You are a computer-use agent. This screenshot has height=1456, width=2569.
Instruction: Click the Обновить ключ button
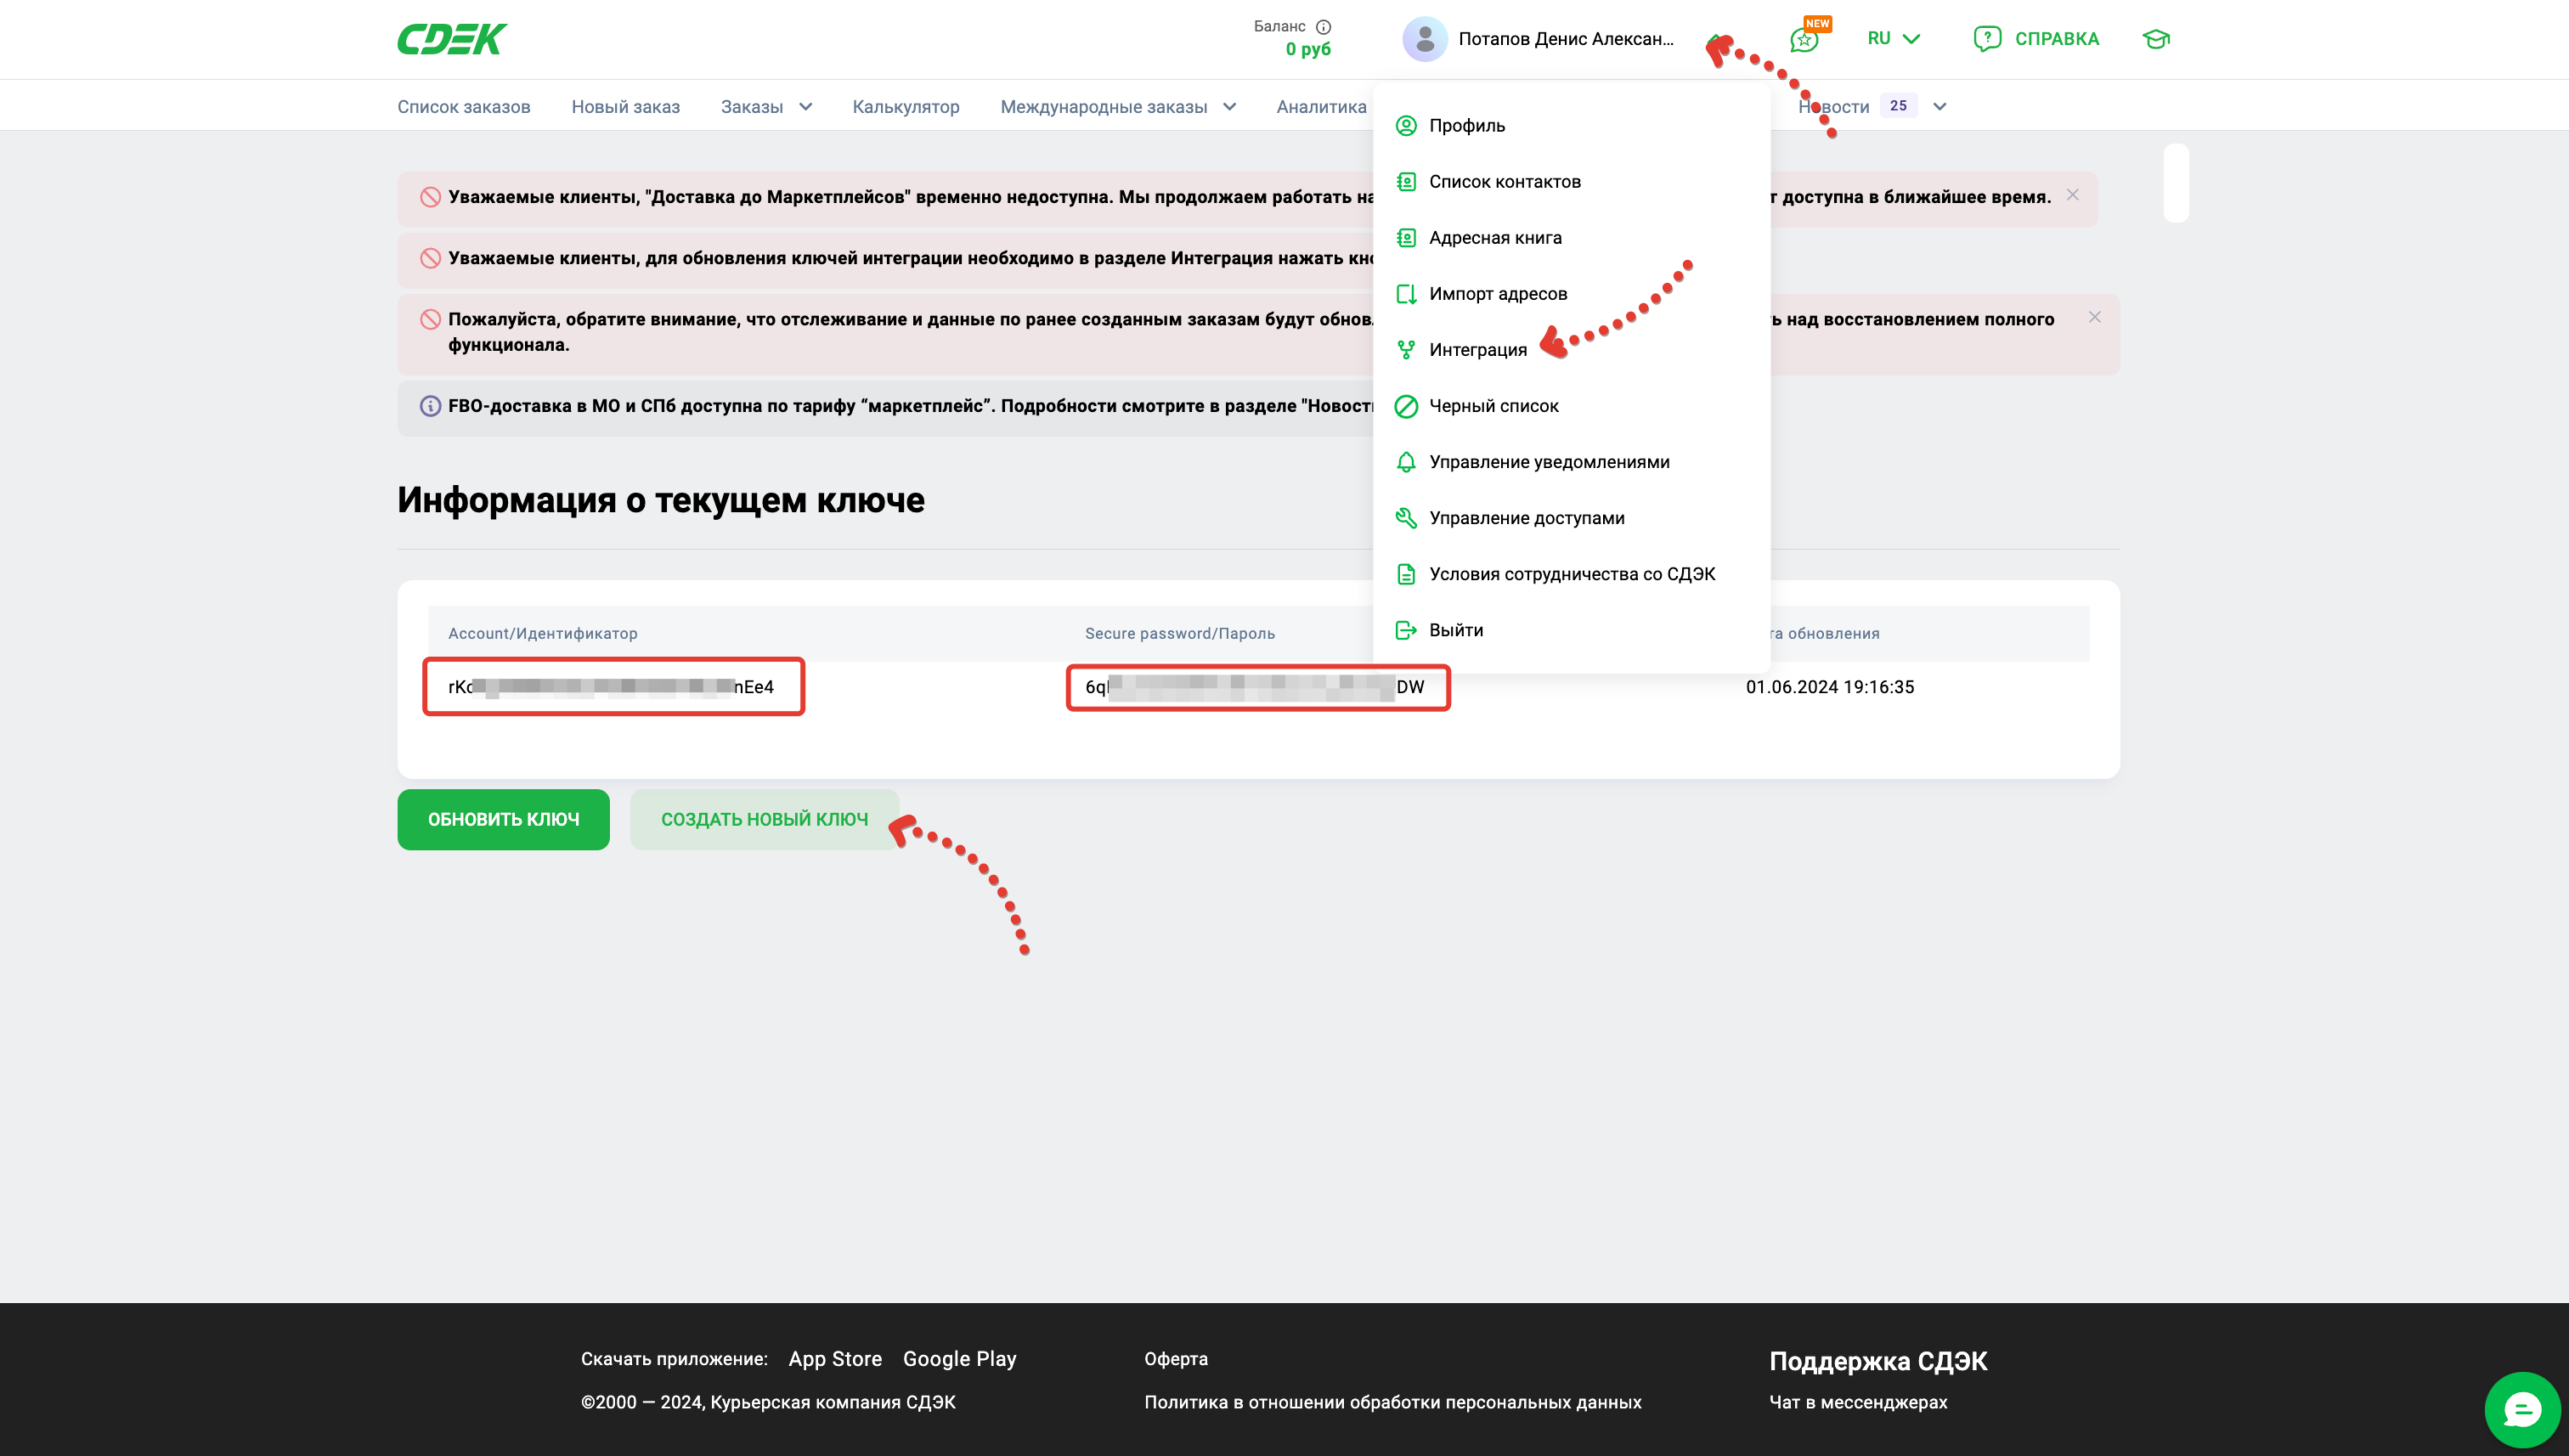point(503,819)
